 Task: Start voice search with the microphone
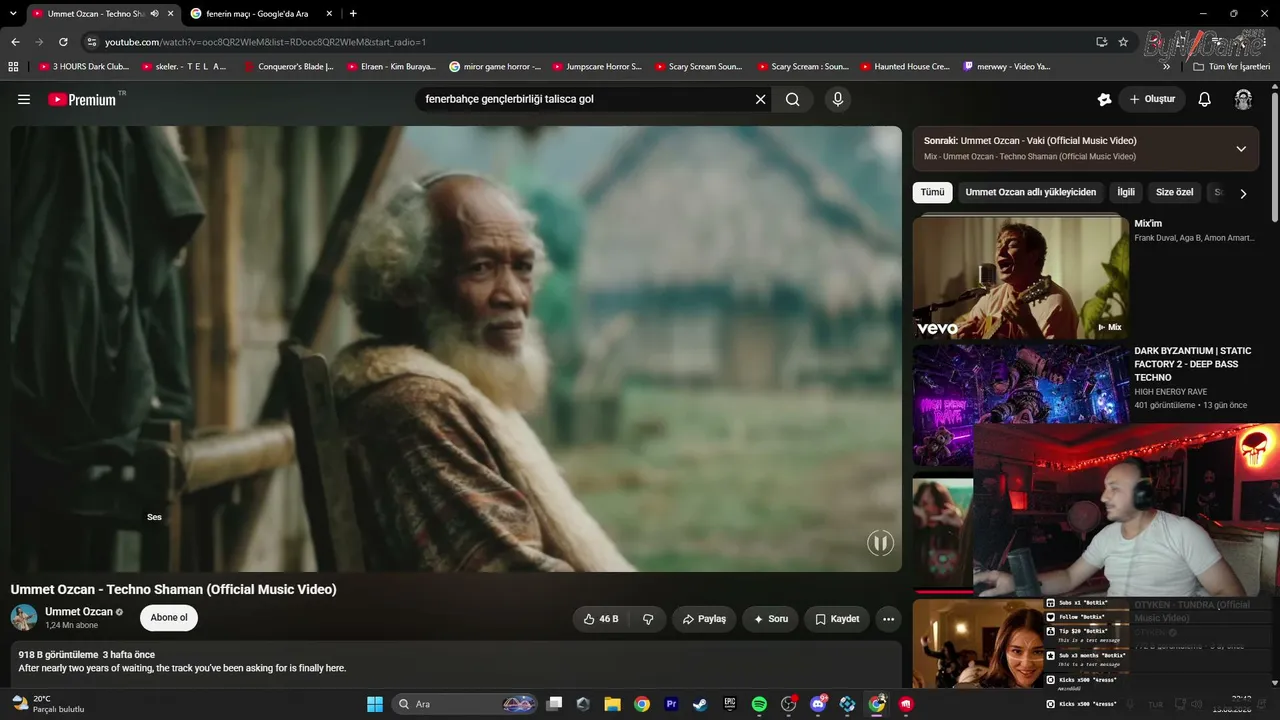coord(838,100)
